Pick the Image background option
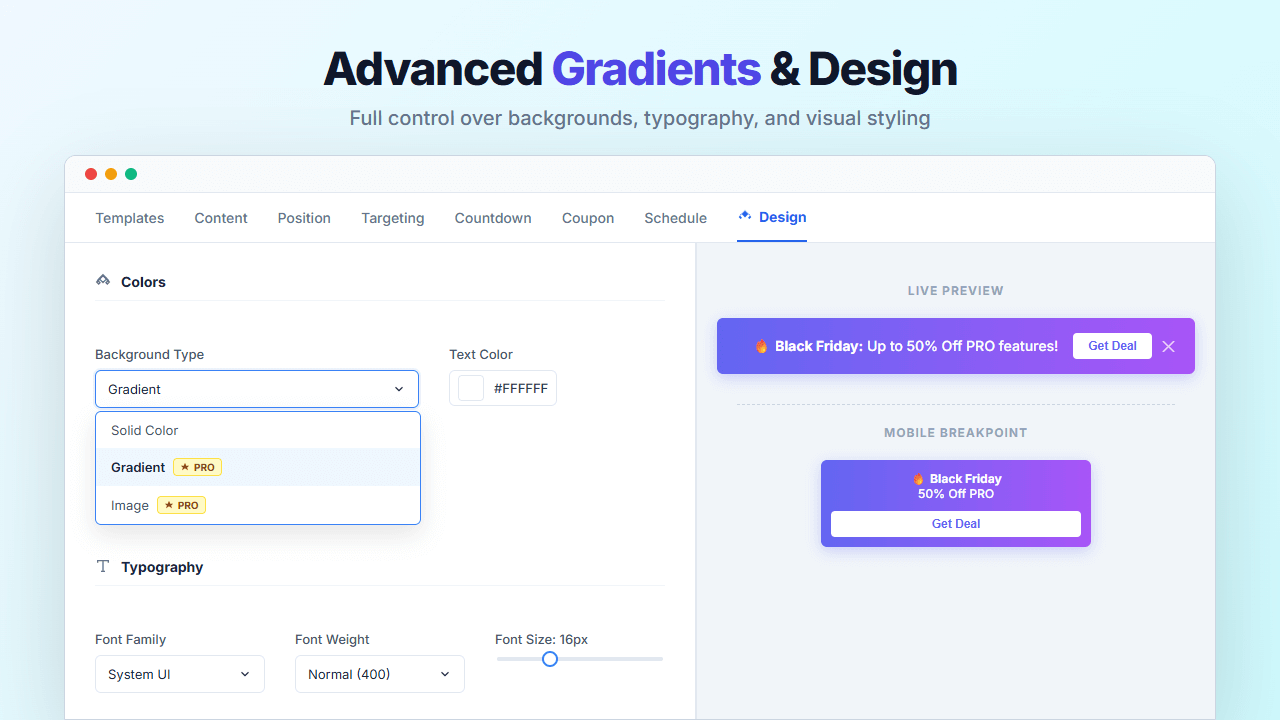1280x720 pixels. pyautogui.click(x=258, y=505)
